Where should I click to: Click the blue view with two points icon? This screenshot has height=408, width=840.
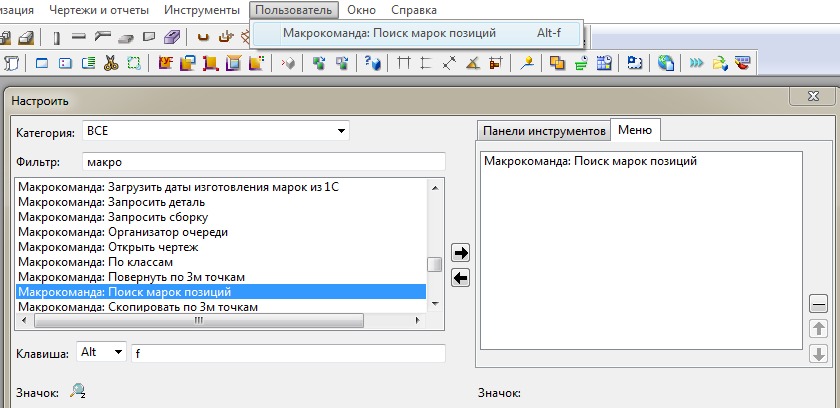point(65,63)
